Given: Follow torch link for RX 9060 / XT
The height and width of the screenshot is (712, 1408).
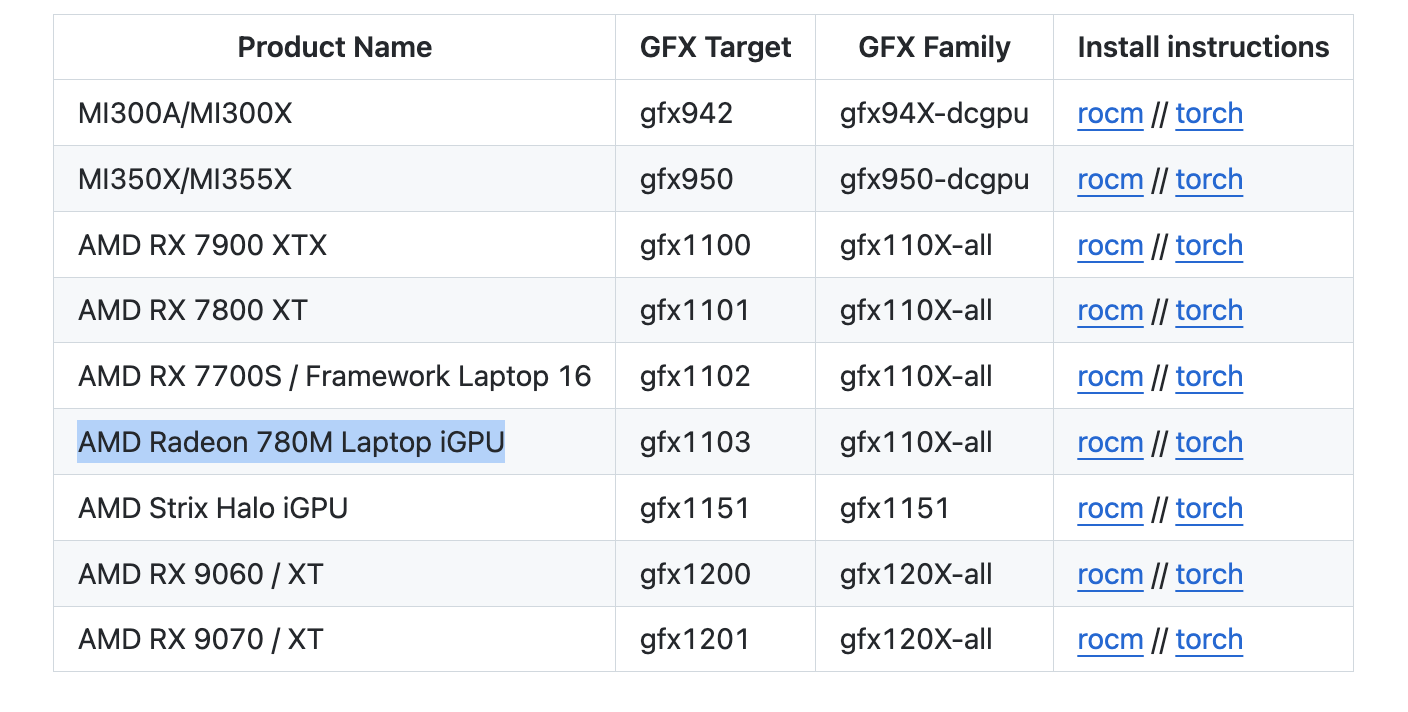Looking at the screenshot, I should [1209, 575].
